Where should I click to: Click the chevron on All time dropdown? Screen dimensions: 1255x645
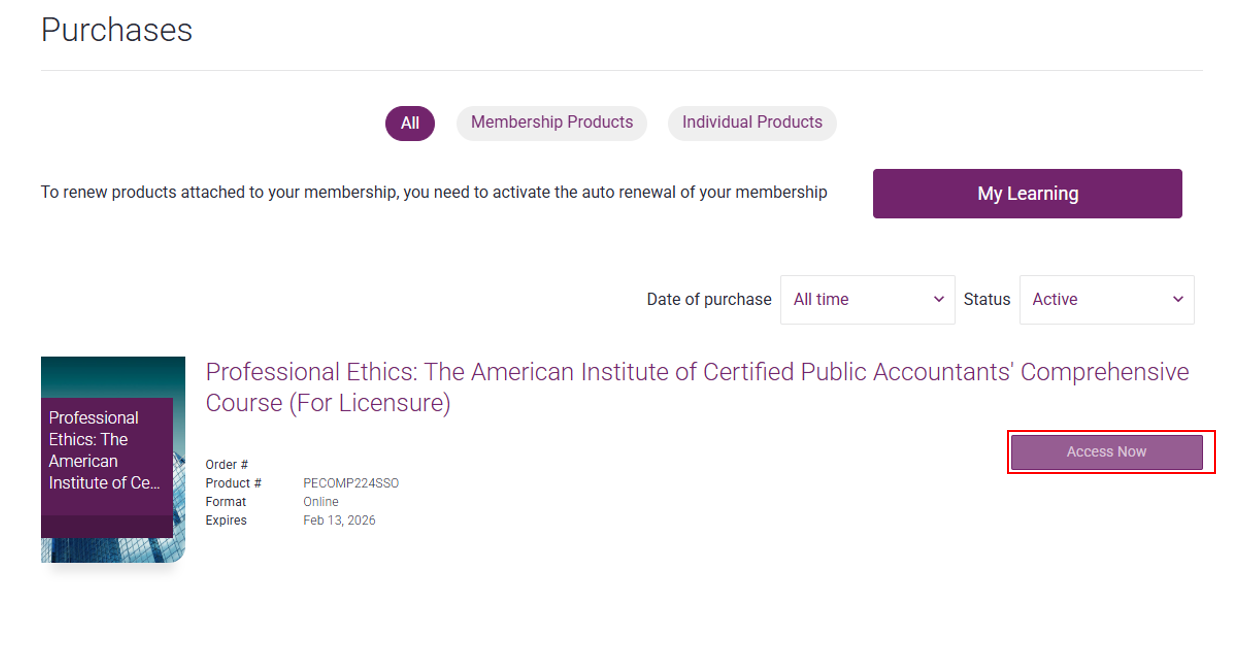click(938, 300)
